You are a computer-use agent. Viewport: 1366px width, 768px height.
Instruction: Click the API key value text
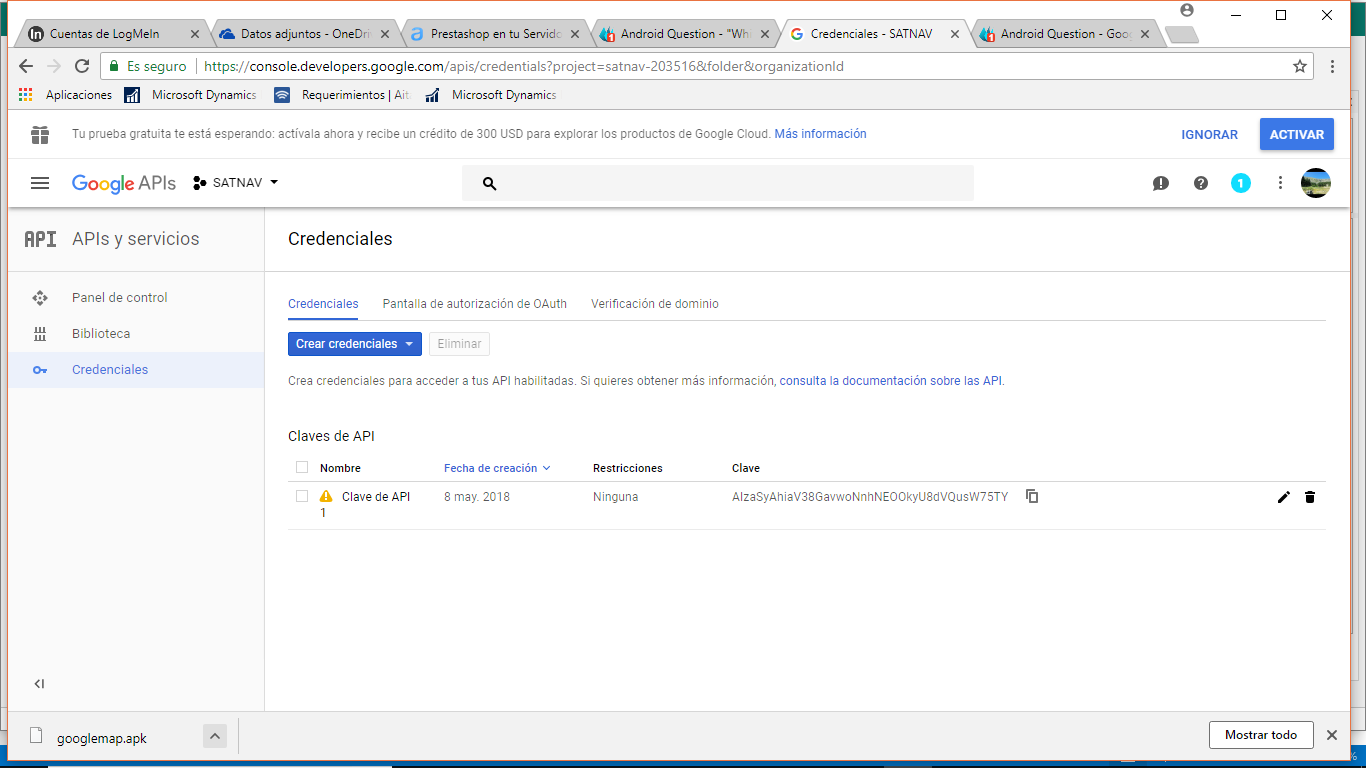tap(869, 497)
